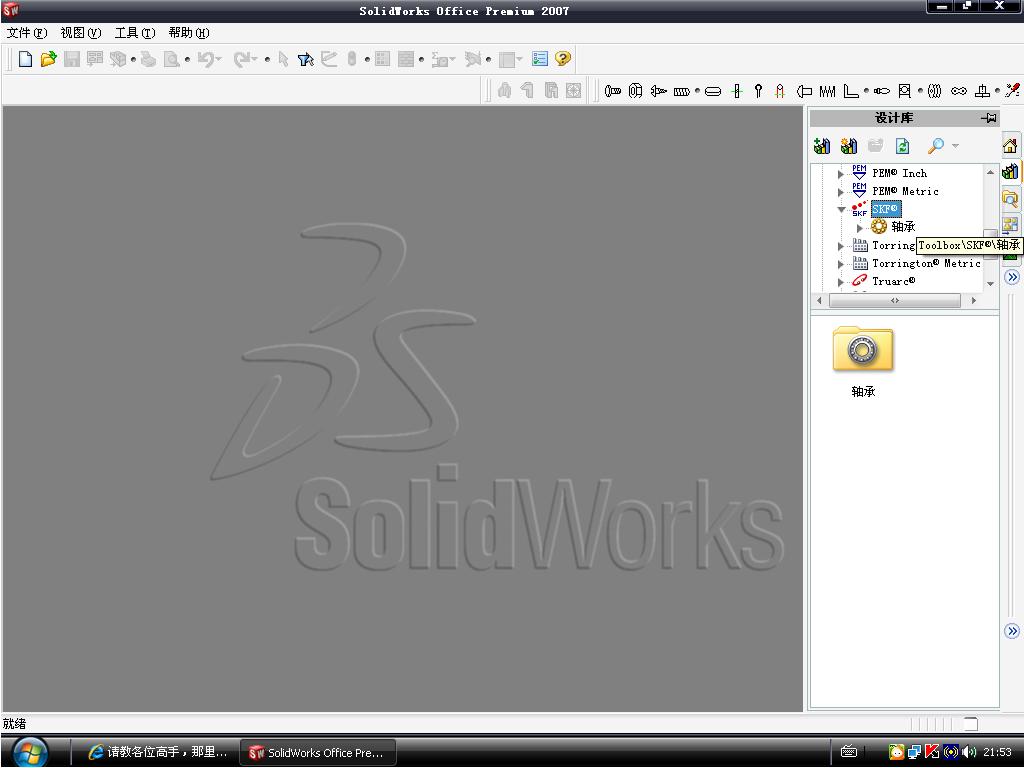Screen dimensions: 1024x768
Task: Click the horizontal scrollbar right arrow
Action: 974,300
